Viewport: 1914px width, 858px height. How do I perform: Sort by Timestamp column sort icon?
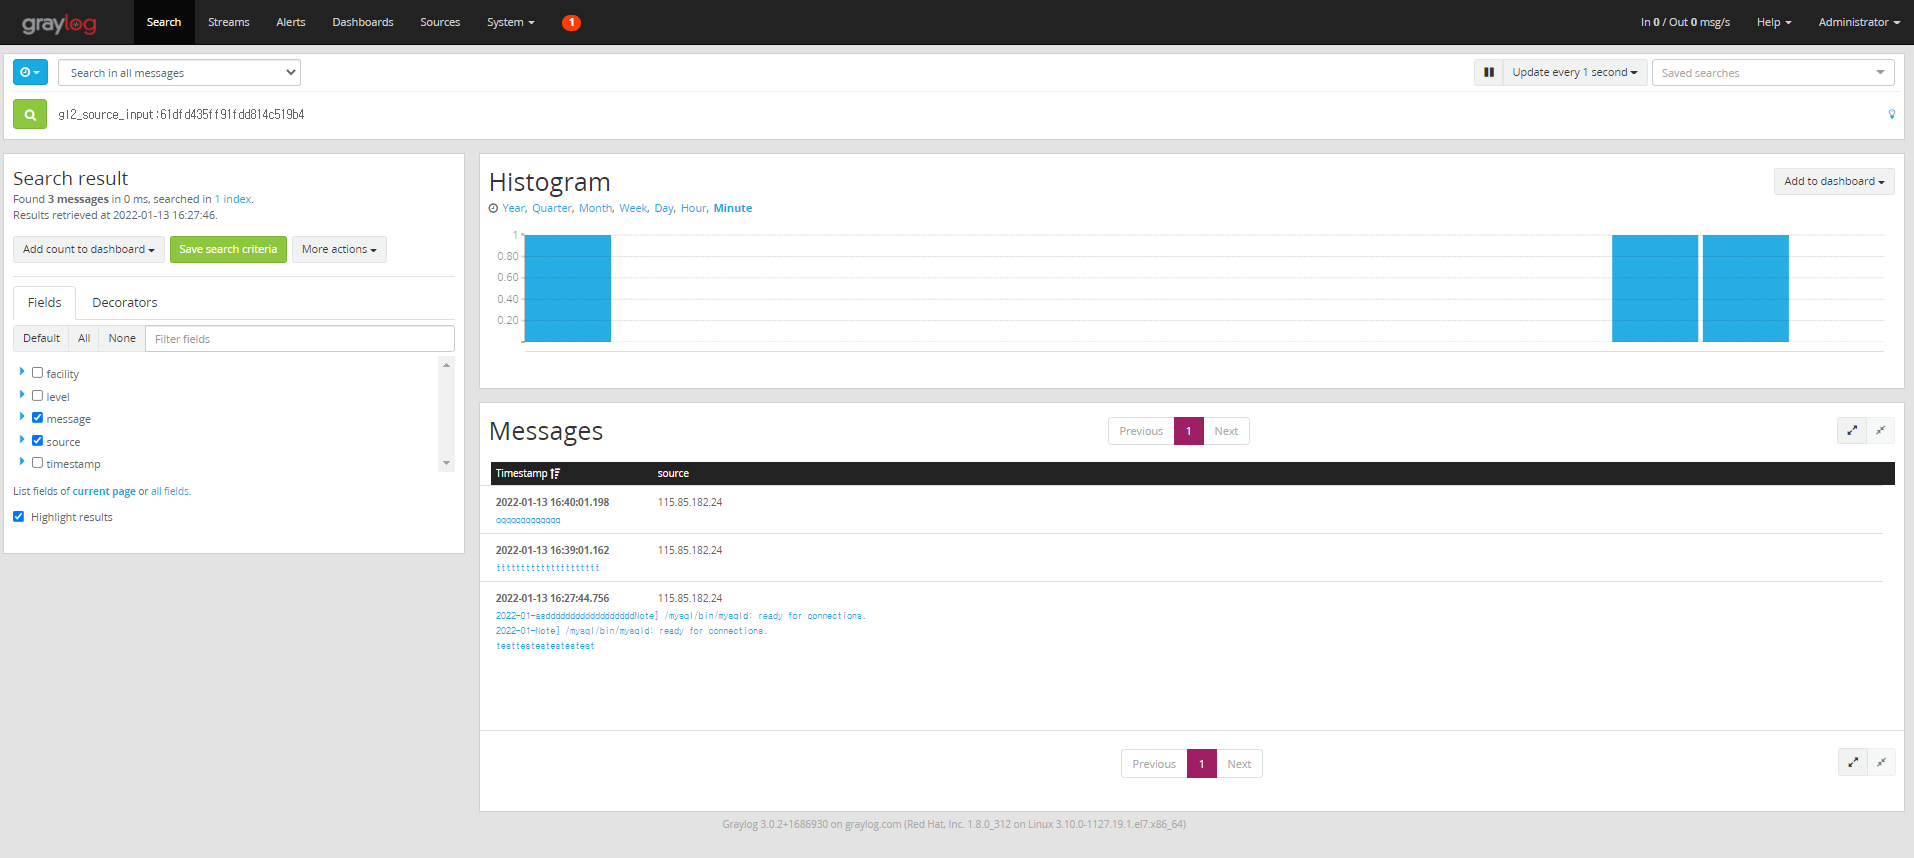(555, 474)
